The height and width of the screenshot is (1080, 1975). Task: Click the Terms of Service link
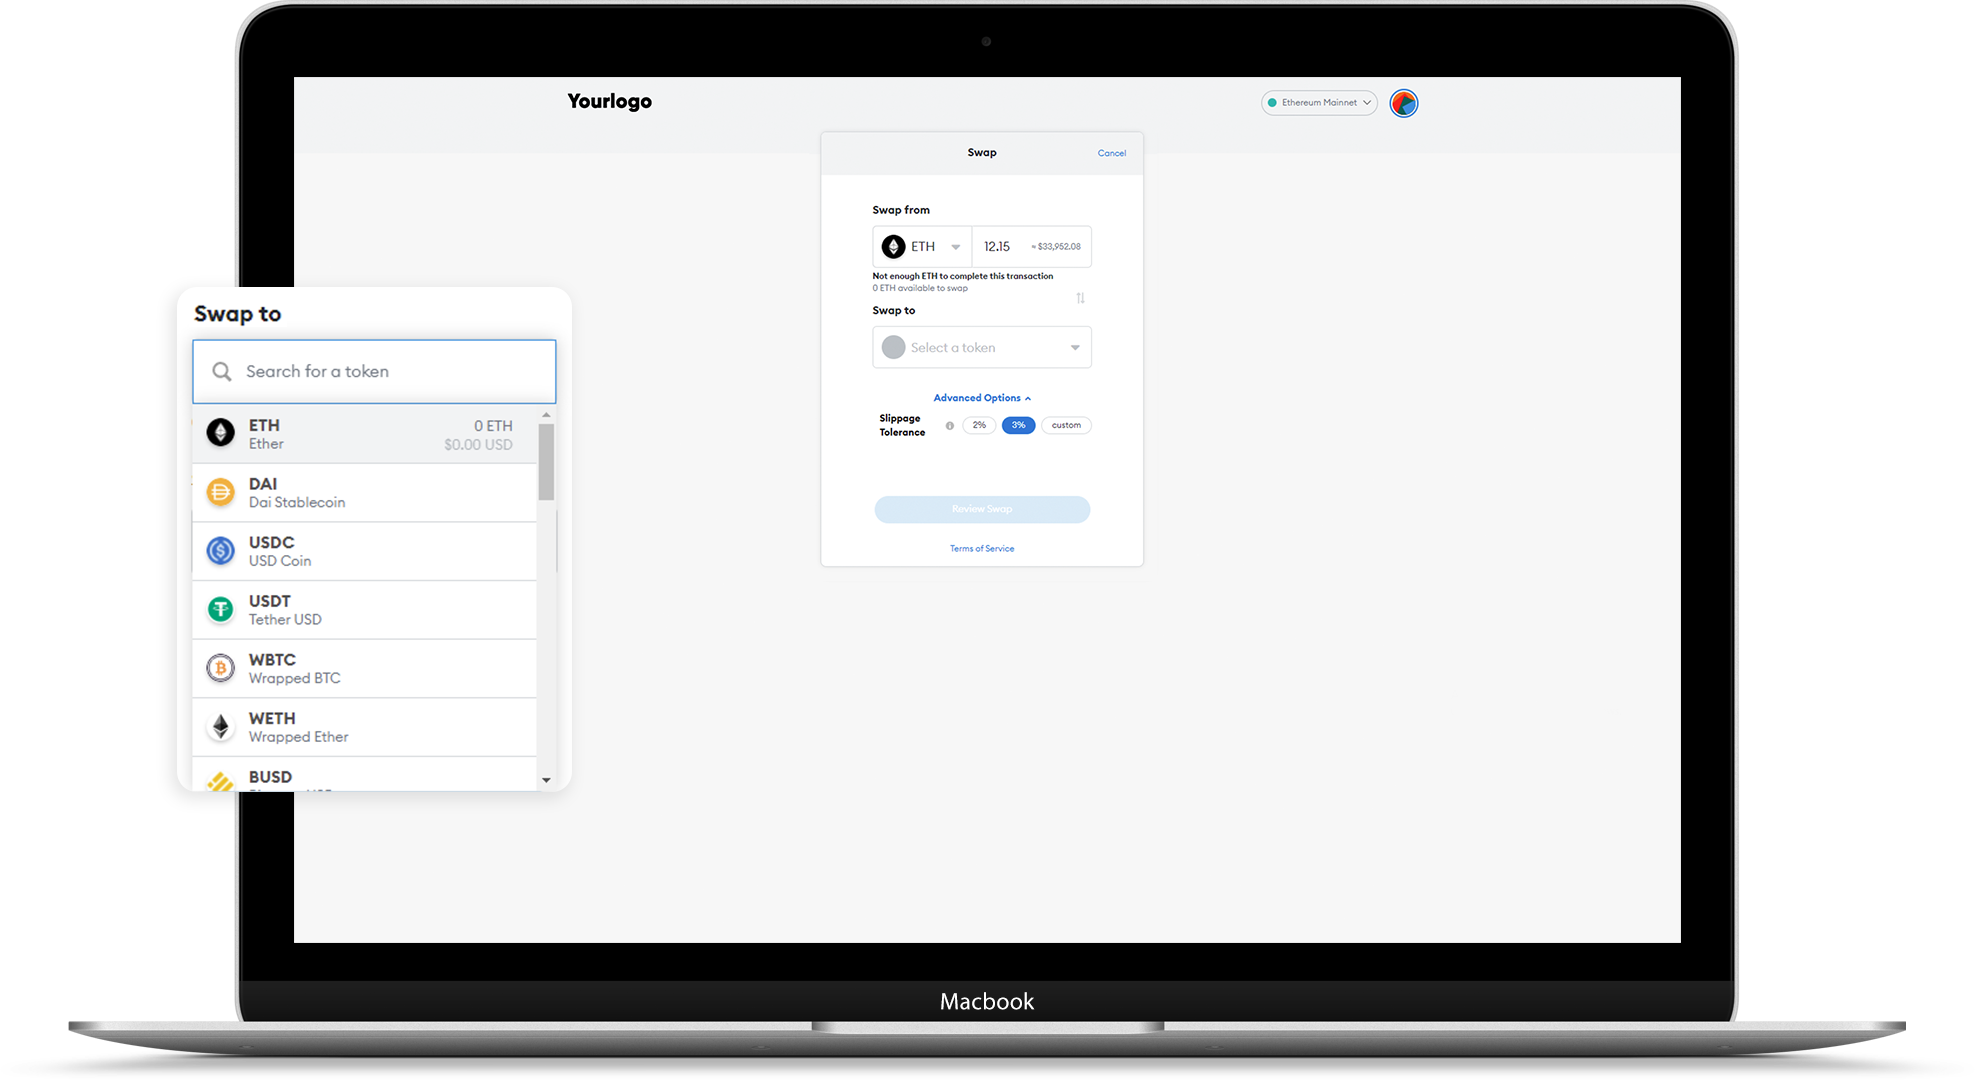982,548
